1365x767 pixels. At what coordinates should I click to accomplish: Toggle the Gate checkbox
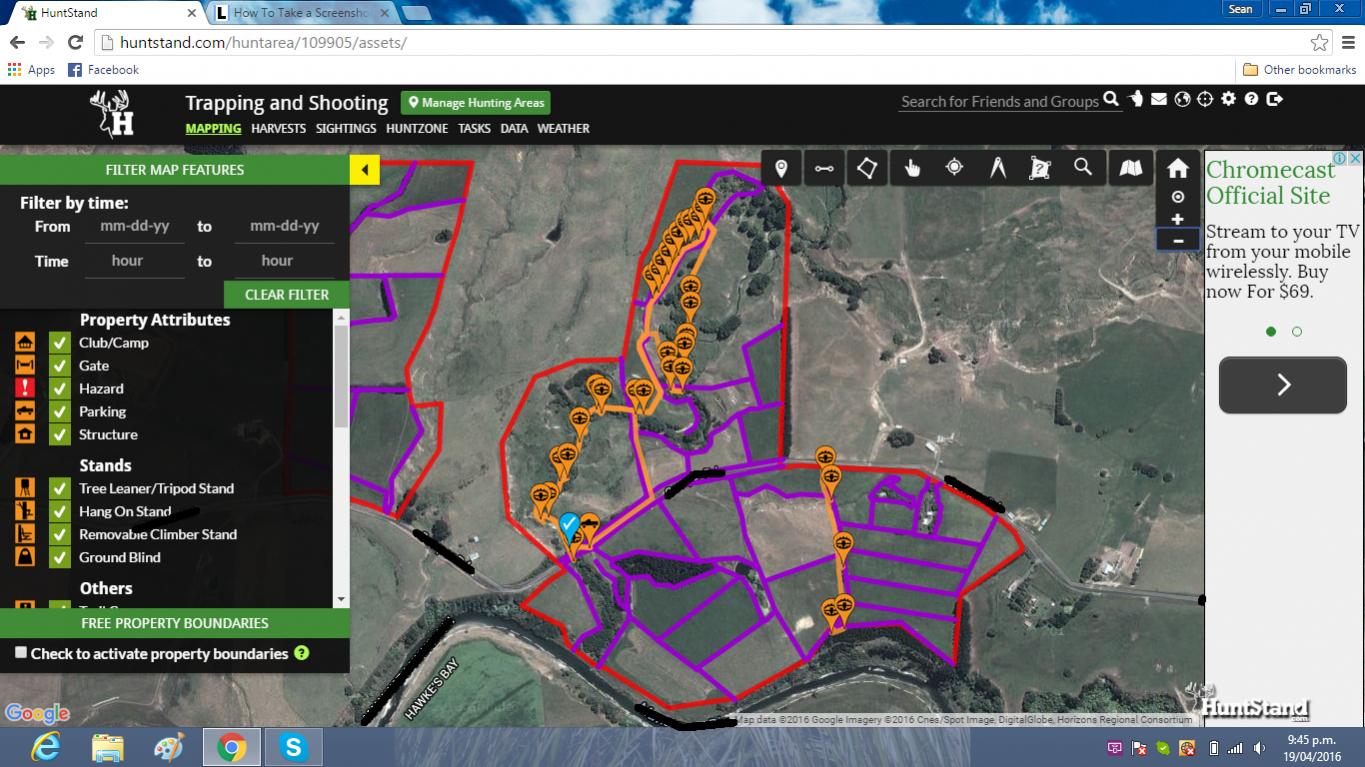(x=60, y=366)
